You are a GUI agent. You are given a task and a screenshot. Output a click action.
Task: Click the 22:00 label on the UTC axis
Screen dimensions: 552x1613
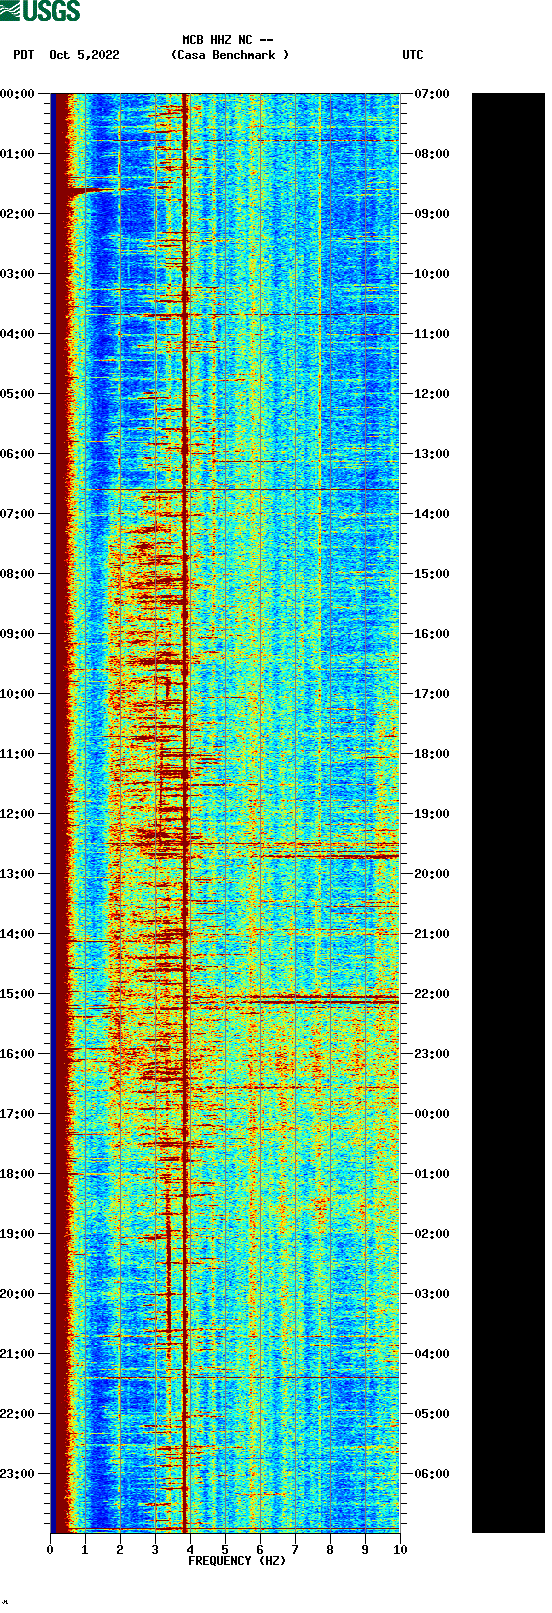(432, 994)
